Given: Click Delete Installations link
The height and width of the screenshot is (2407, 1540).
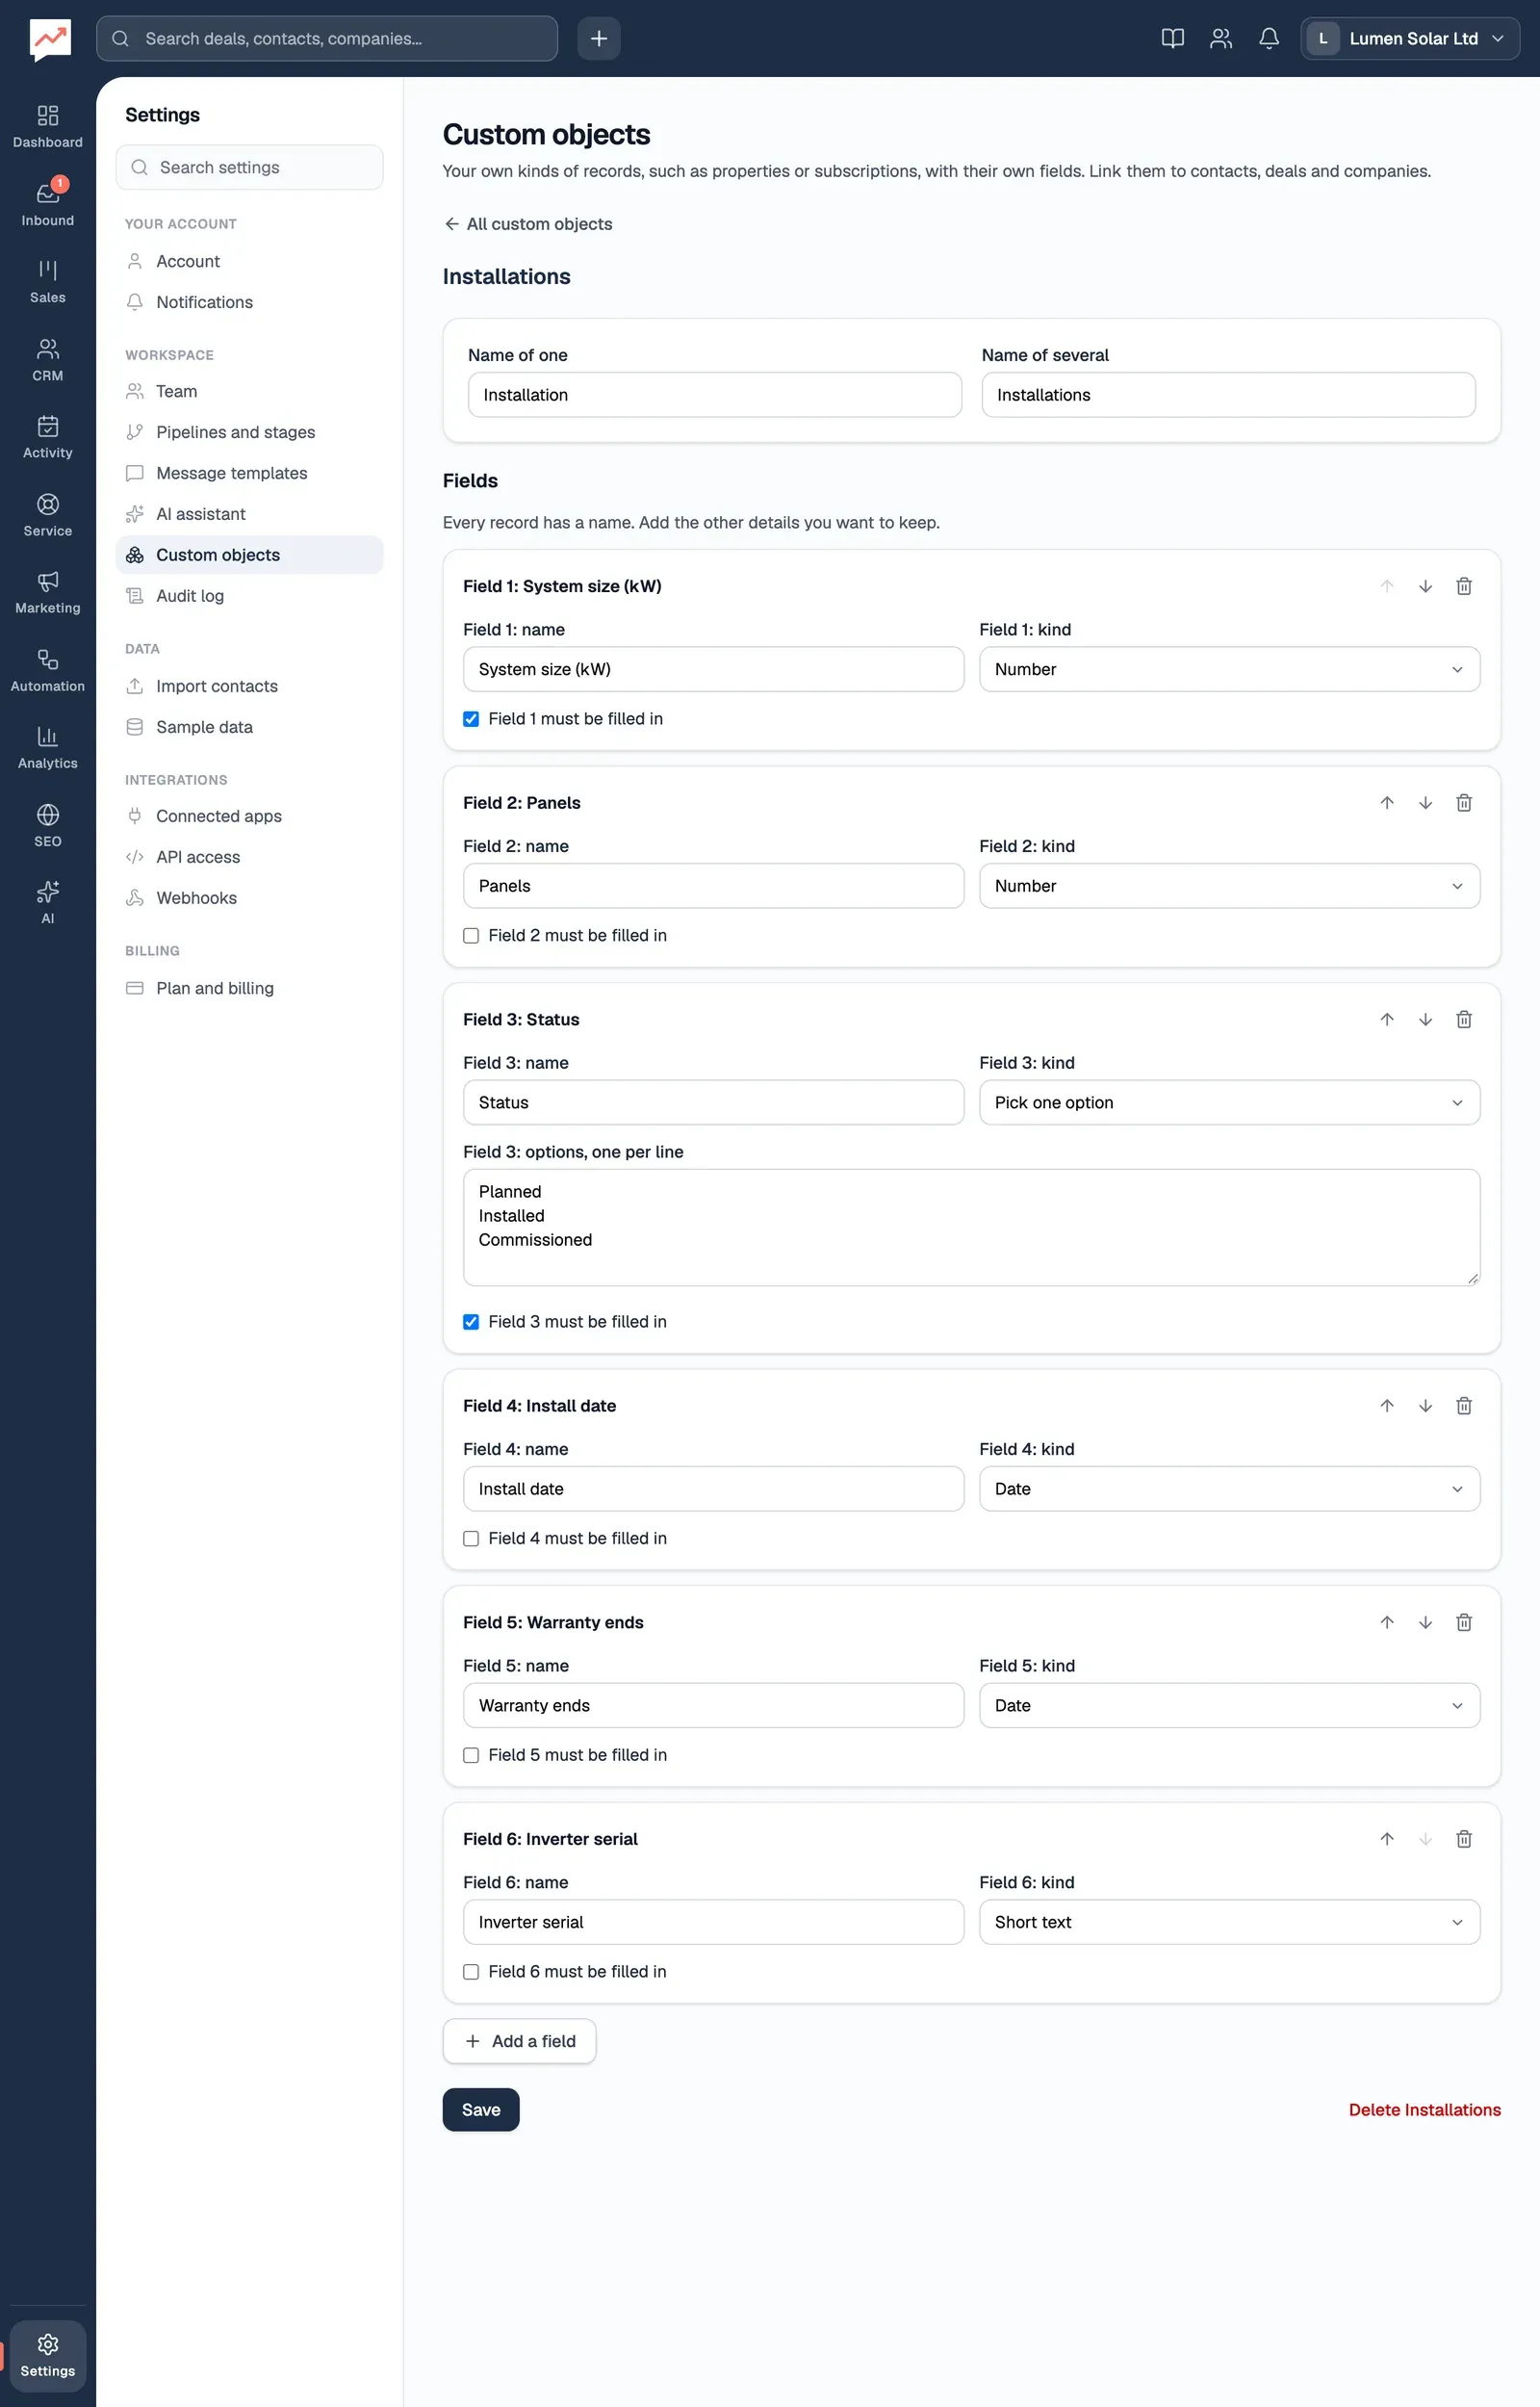Looking at the screenshot, I should pyautogui.click(x=1424, y=2109).
